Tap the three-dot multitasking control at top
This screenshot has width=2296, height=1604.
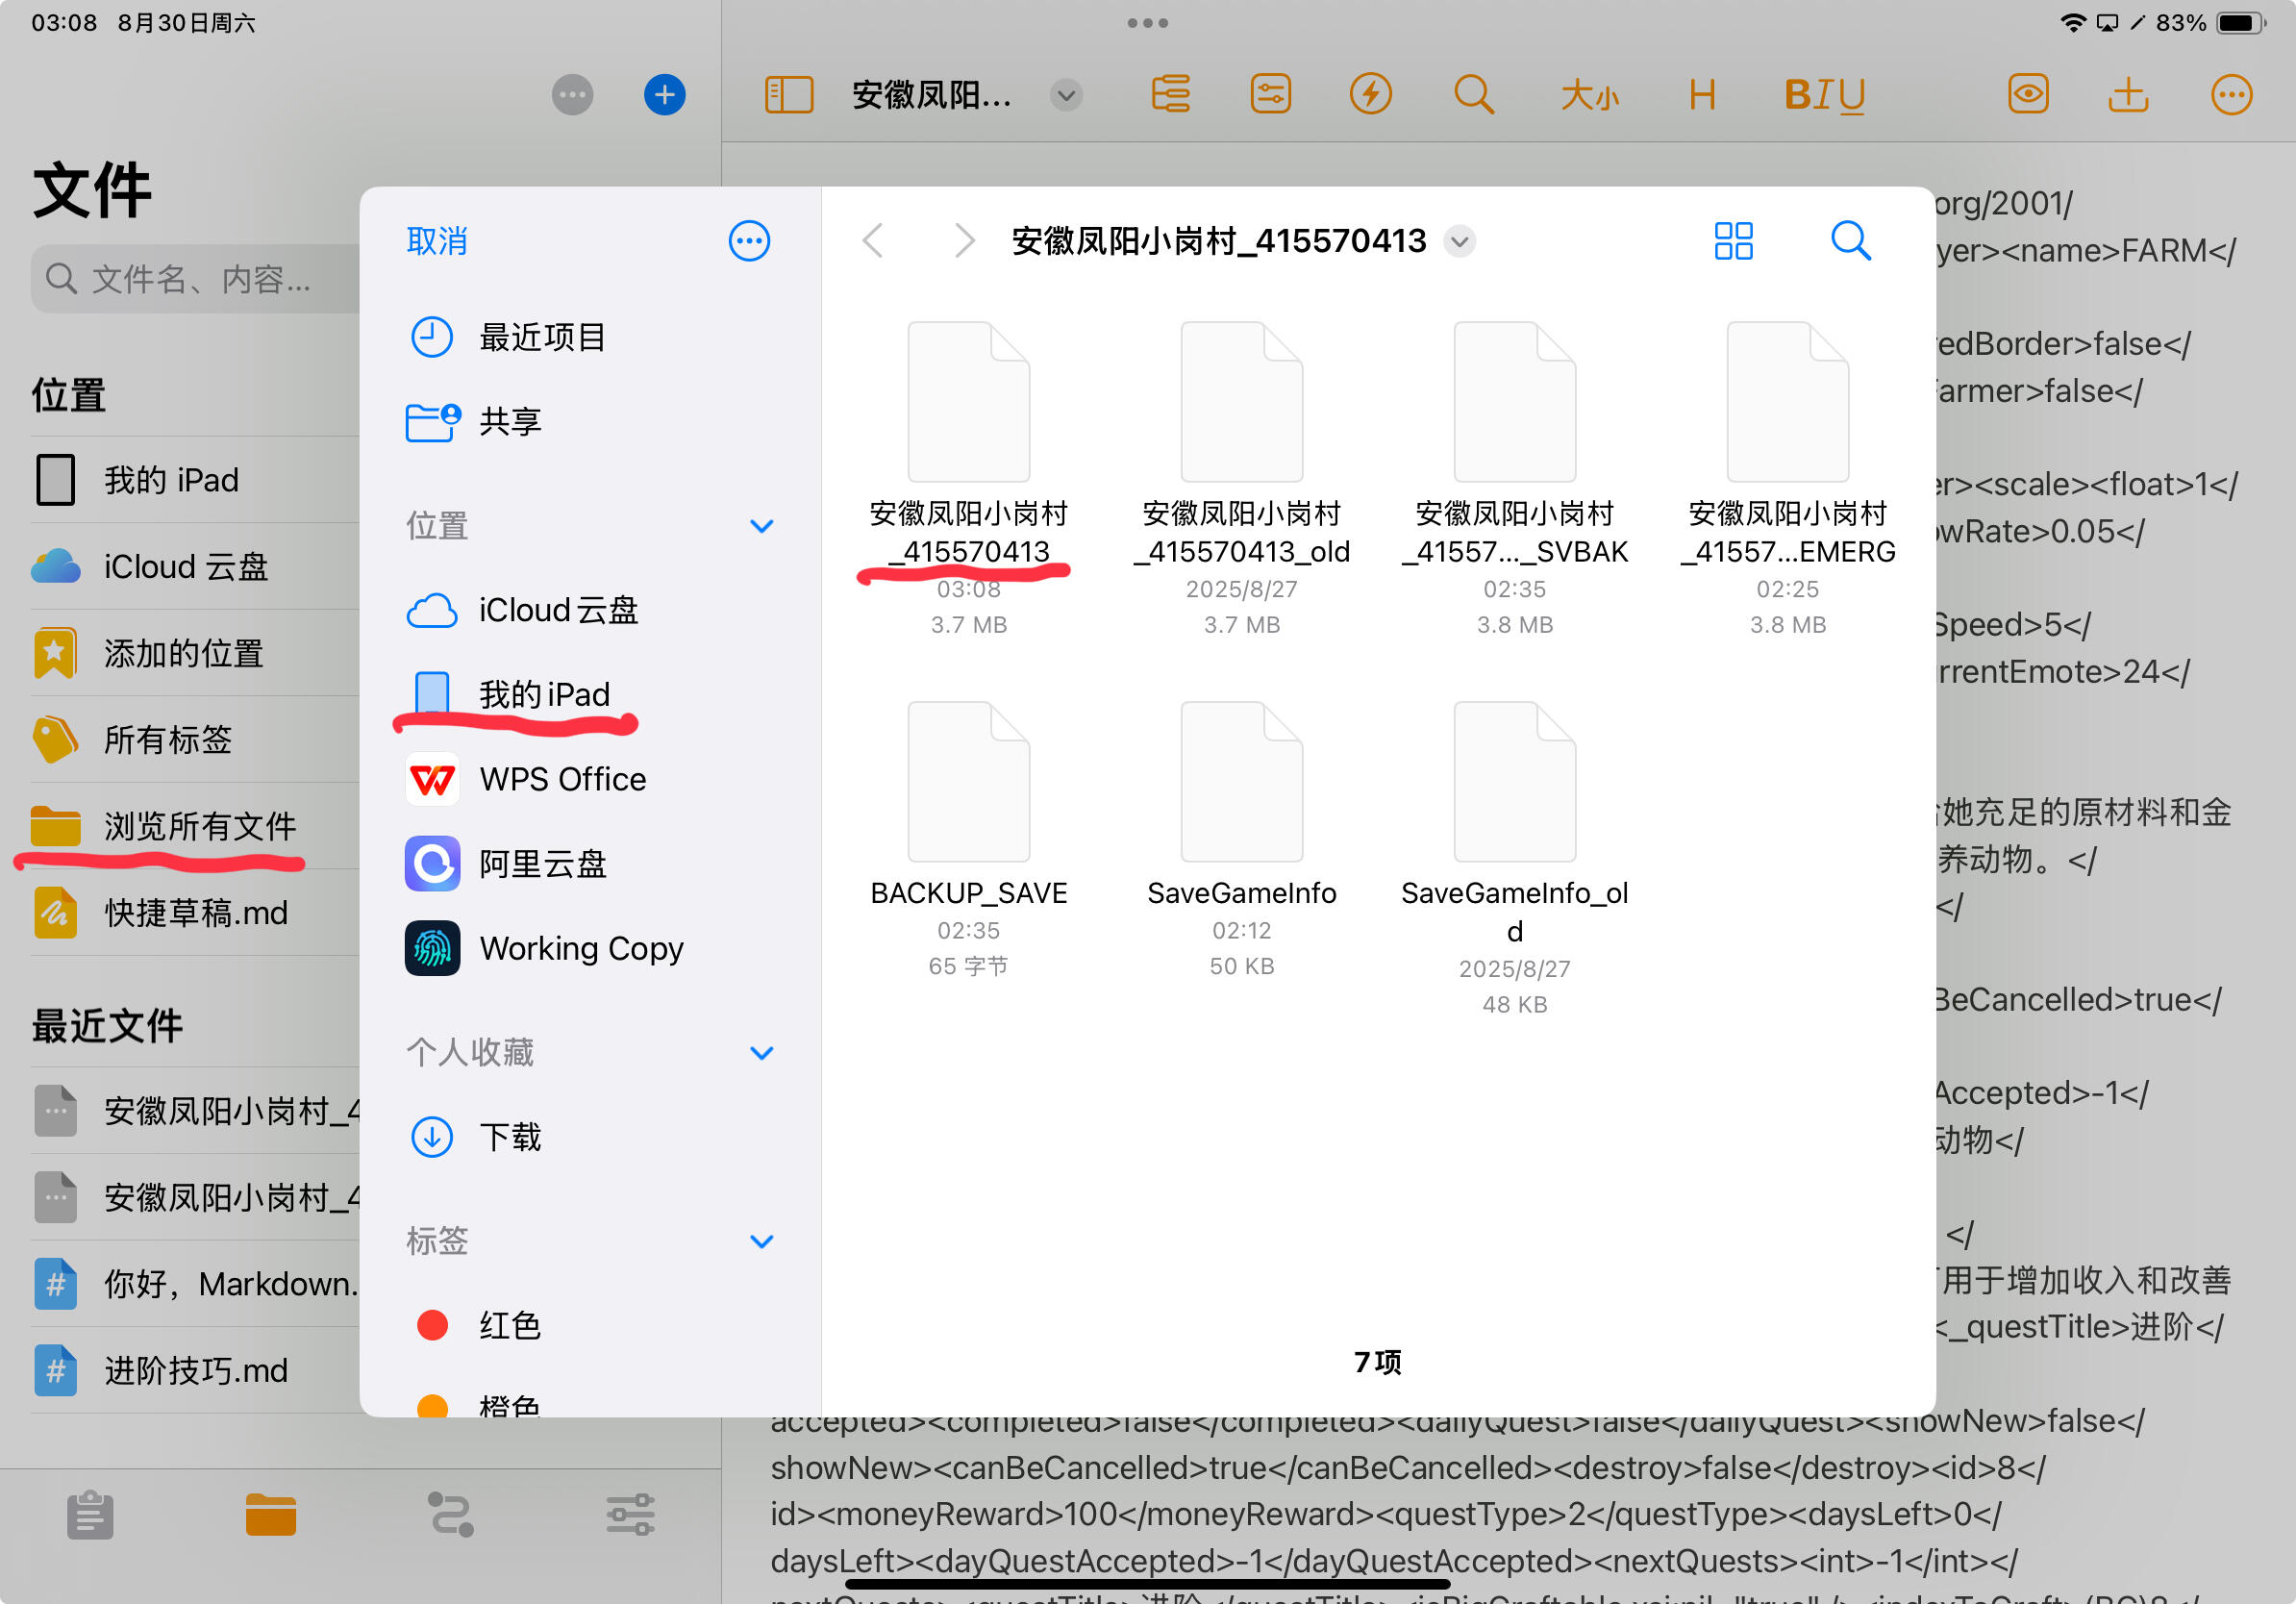[x=1147, y=23]
